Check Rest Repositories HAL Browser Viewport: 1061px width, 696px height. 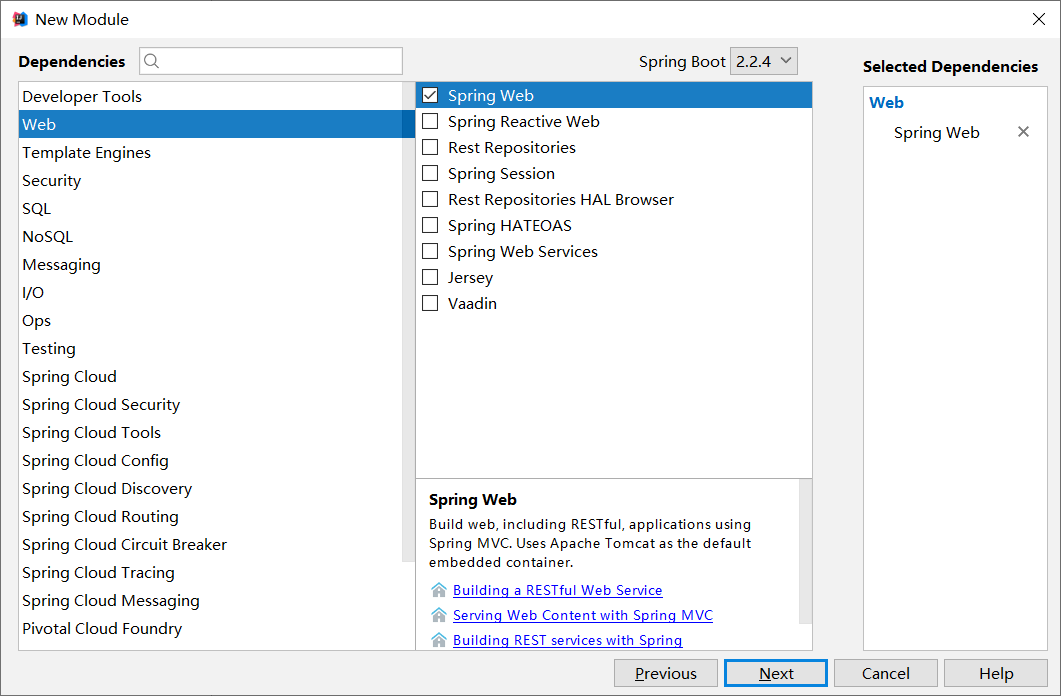tap(430, 200)
